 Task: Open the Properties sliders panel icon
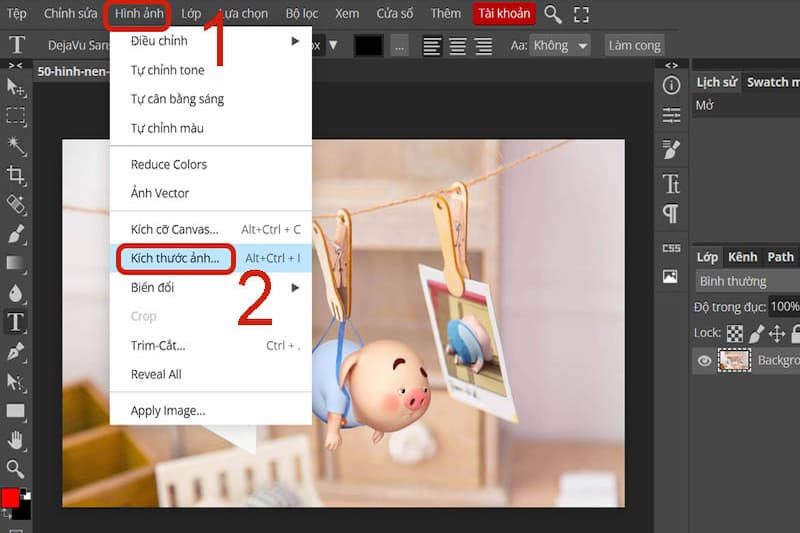coord(671,115)
